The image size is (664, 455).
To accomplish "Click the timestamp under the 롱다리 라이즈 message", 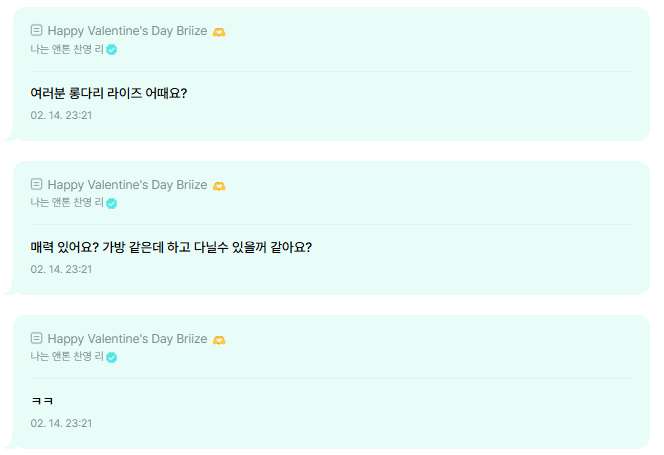I will pos(61,115).
